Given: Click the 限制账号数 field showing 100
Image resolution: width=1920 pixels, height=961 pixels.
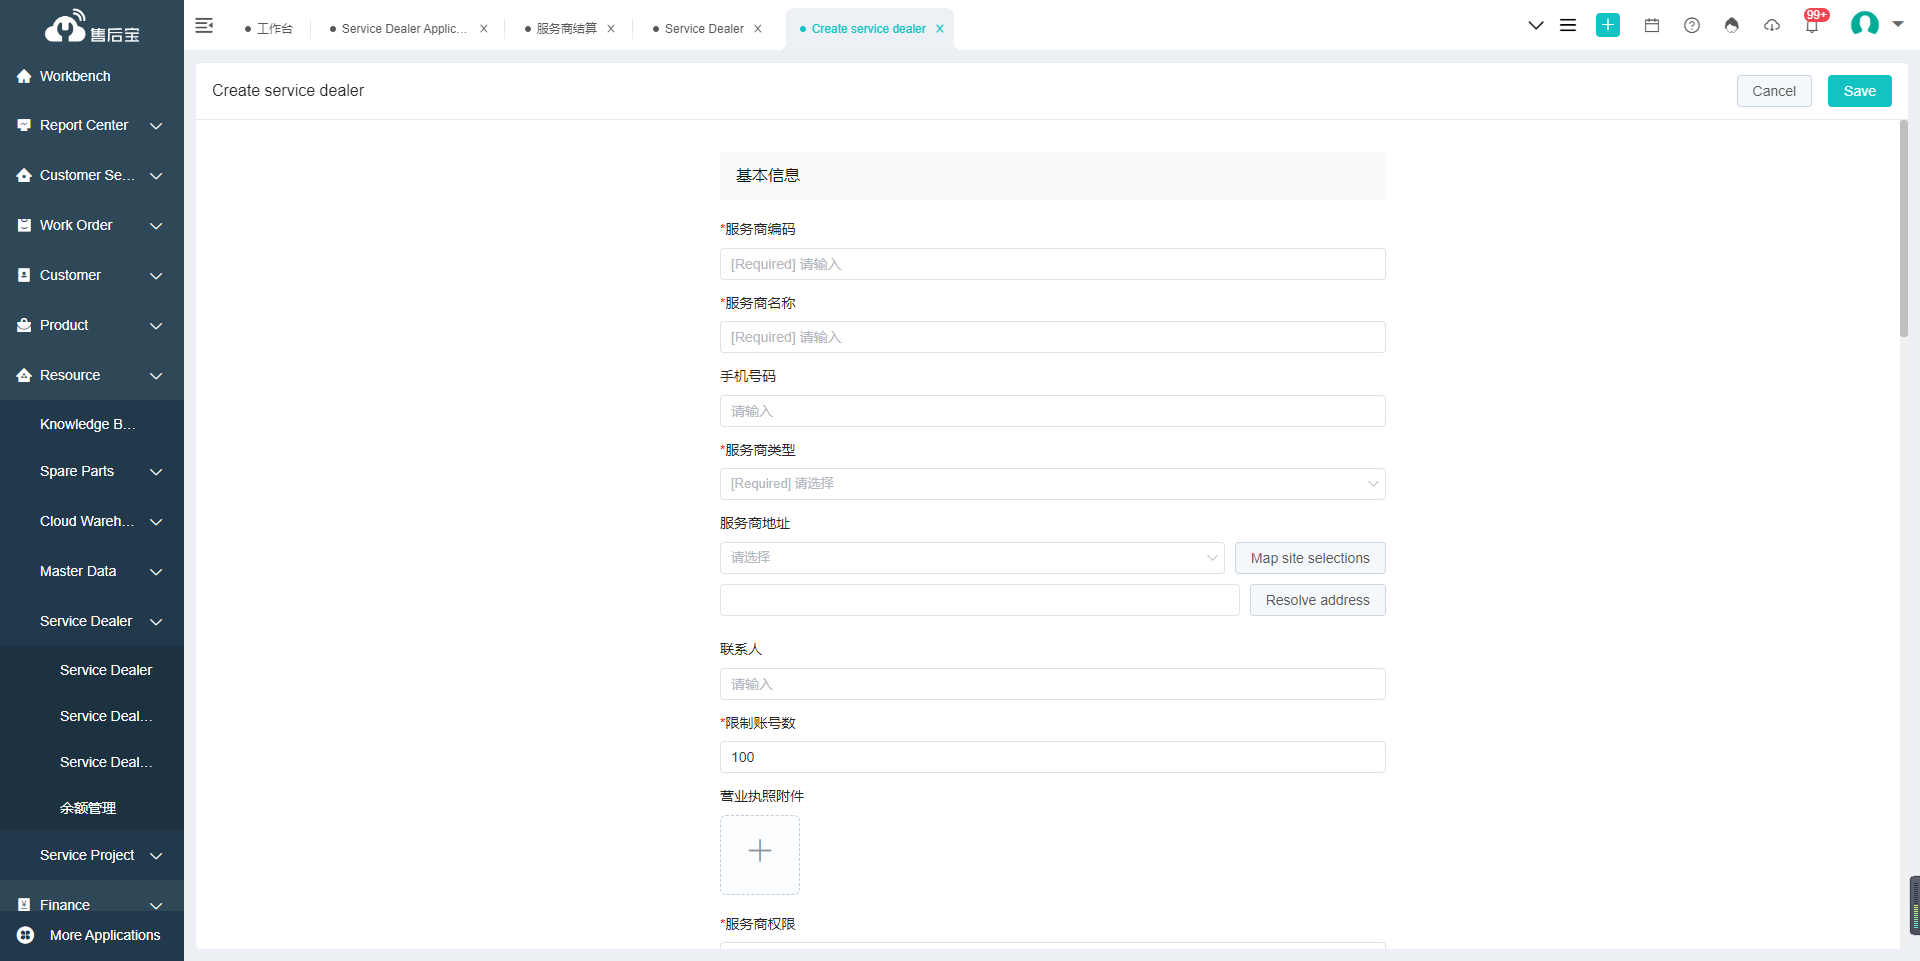Looking at the screenshot, I should click(1053, 757).
